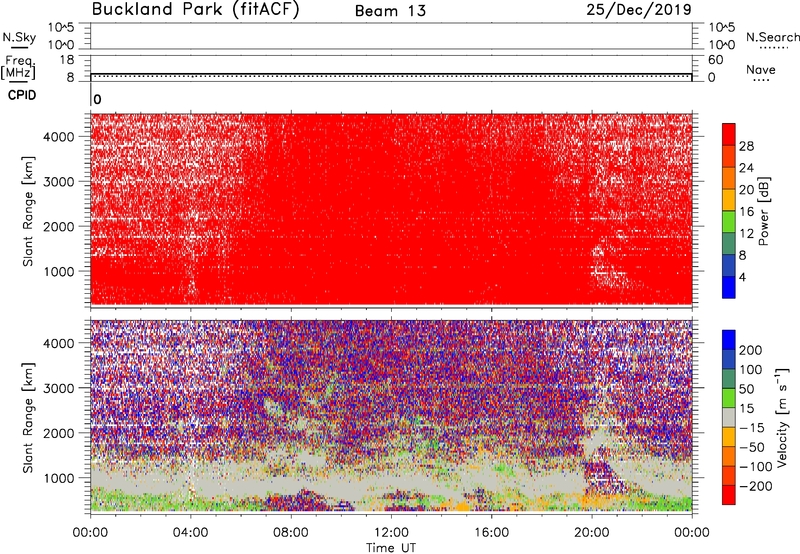The height and width of the screenshot is (554, 800).
Task: Click the 'Time UT' axis title
Action: click(x=391, y=548)
